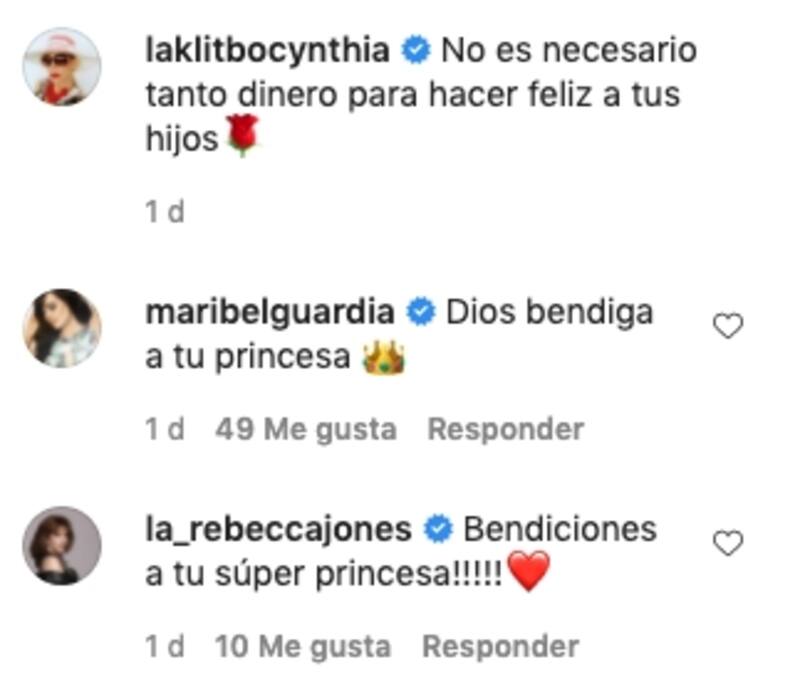View the 10 Me gusta likes list
This screenshot has width=800, height=694.
(x=303, y=647)
